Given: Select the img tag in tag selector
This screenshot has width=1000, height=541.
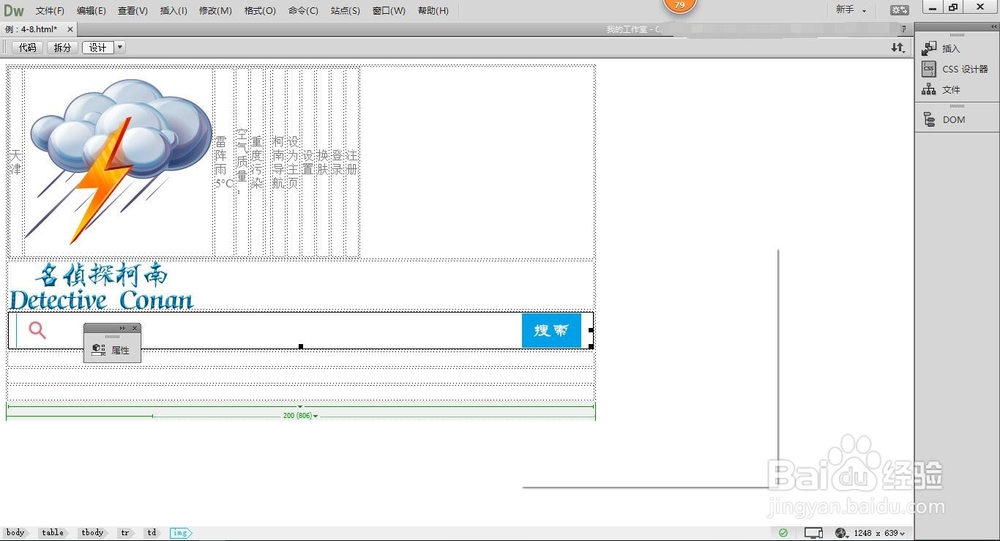Looking at the screenshot, I should (180, 533).
